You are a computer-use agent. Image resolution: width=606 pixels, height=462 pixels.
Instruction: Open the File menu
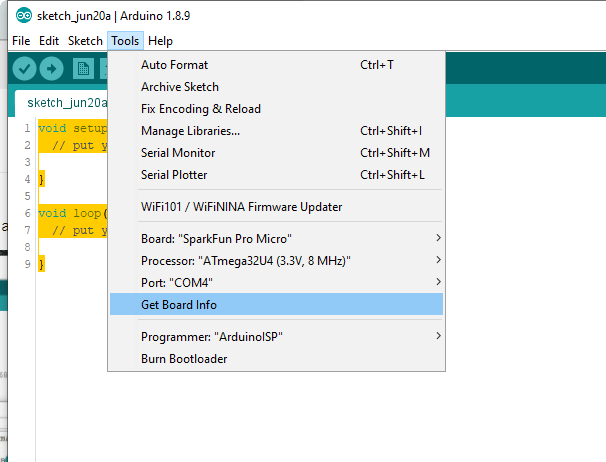[x=21, y=41]
